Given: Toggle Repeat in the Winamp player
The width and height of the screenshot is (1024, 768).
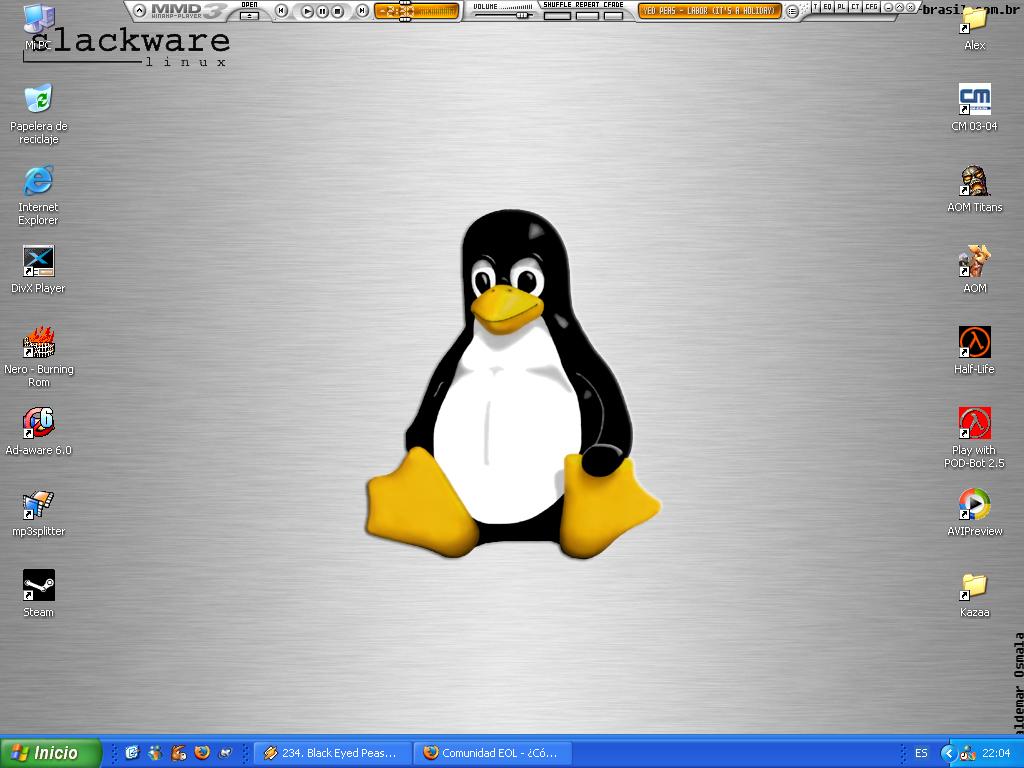Looking at the screenshot, I should pyautogui.click(x=587, y=15).
